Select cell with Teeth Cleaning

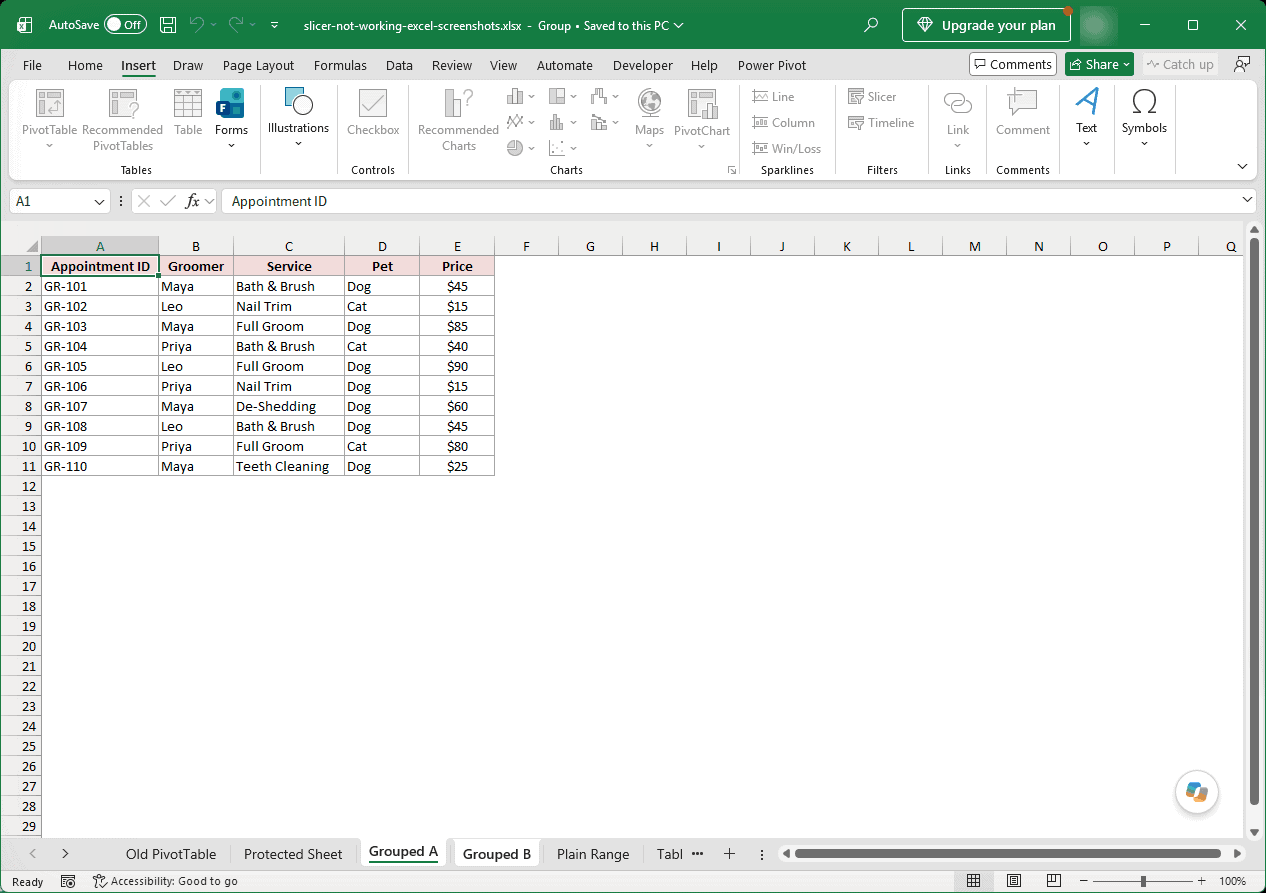[289, 466]
